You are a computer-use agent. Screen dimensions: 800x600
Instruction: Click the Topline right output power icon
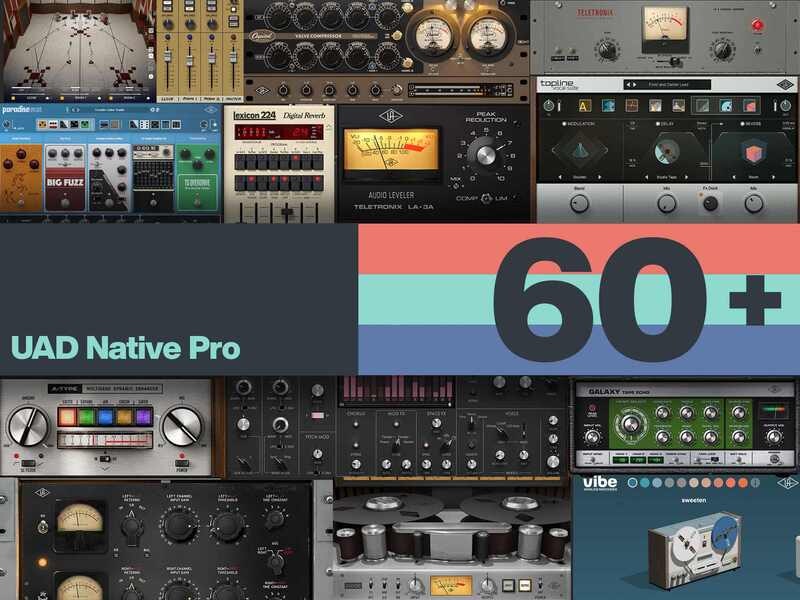pyautogui.click(x=786, y=106)
